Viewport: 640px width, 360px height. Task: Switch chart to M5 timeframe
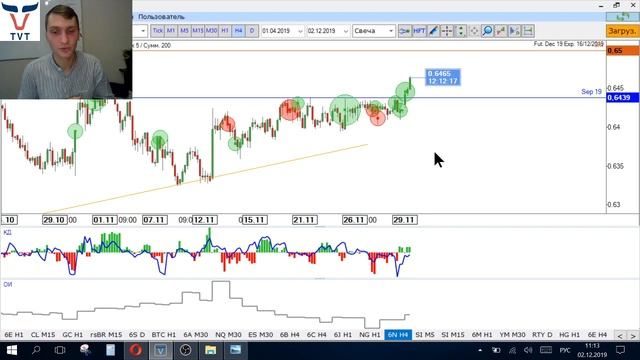click(x=184, y=31)
